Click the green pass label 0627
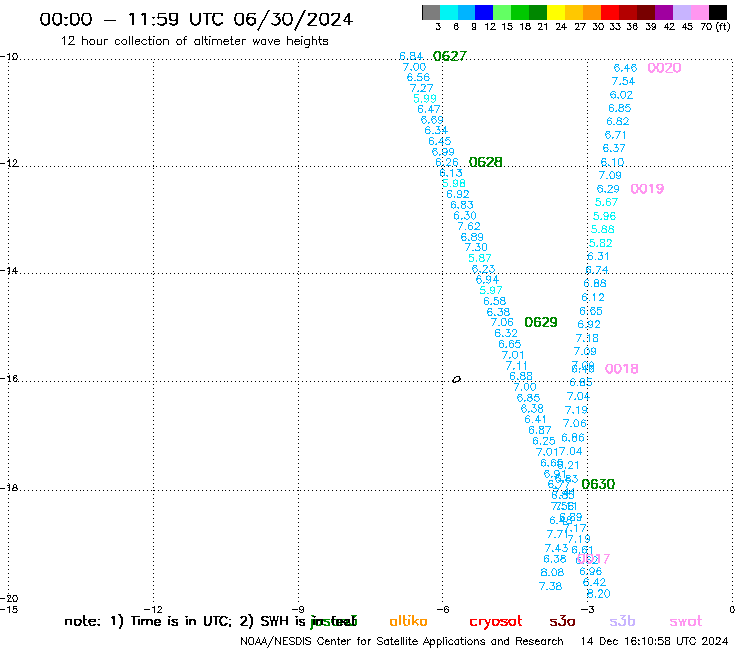 (x=449, y=56)
